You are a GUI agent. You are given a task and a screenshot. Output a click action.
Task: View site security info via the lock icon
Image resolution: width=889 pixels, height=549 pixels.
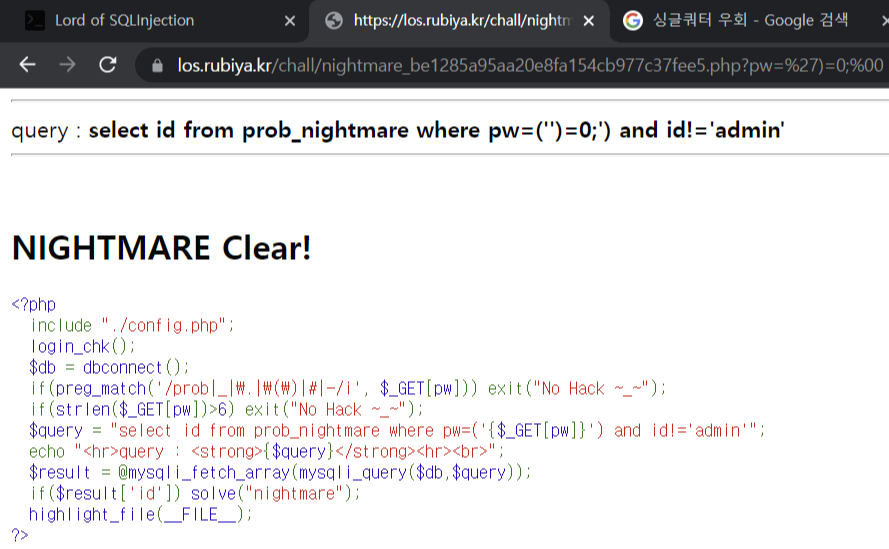158,66
